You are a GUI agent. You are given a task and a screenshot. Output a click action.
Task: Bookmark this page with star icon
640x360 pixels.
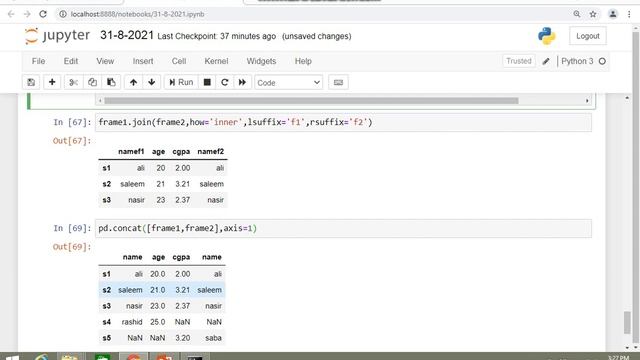point(593,14)
